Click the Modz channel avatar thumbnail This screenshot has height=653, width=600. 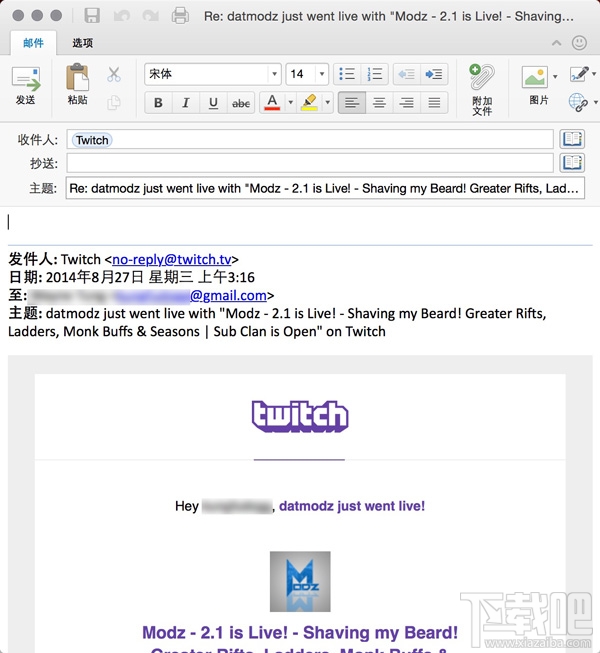point(300,581)
